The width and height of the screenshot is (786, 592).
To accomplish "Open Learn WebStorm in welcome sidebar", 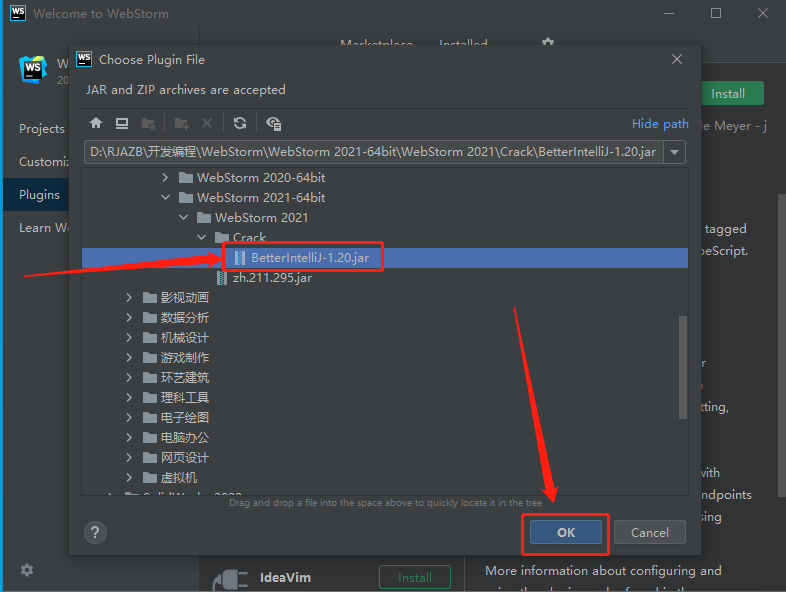I will (44, 228).
